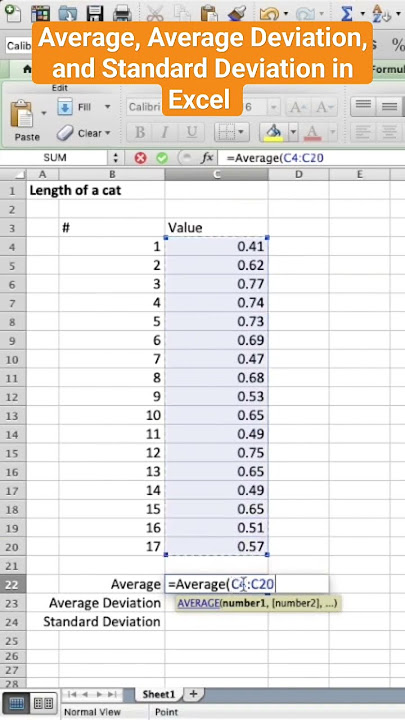Click the 'Length of a cat' cell
The height and width of the screenshot is (720, 405).
click(75, 191)
